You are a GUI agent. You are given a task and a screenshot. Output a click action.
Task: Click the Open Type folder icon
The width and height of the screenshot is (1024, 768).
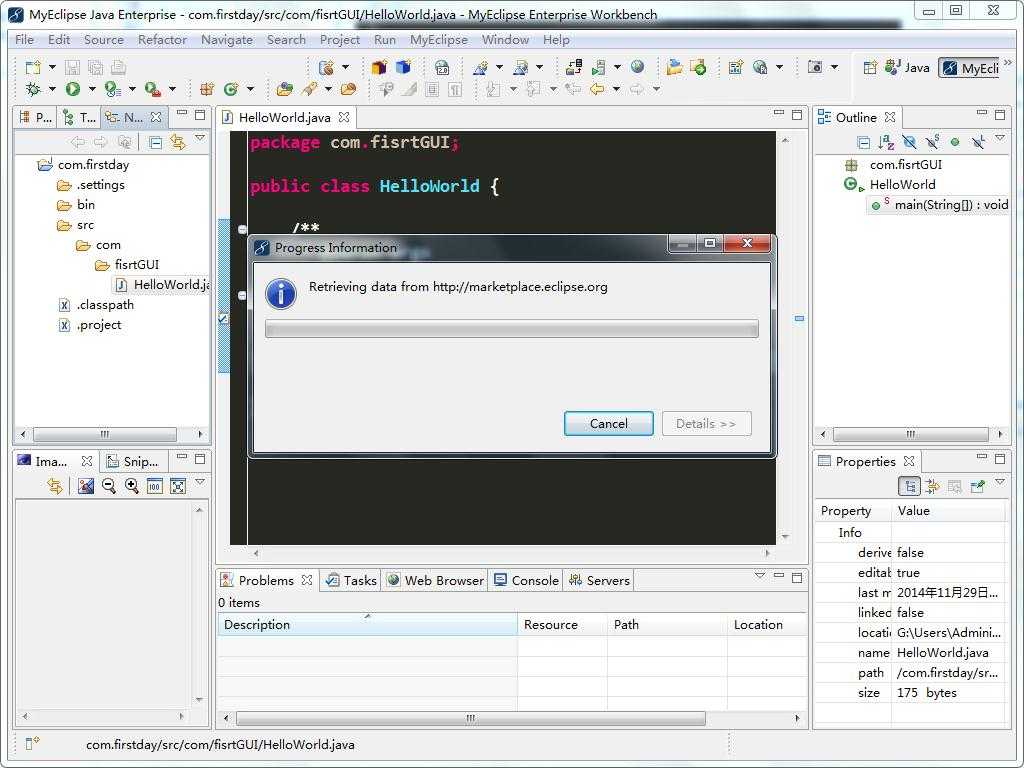284,89
